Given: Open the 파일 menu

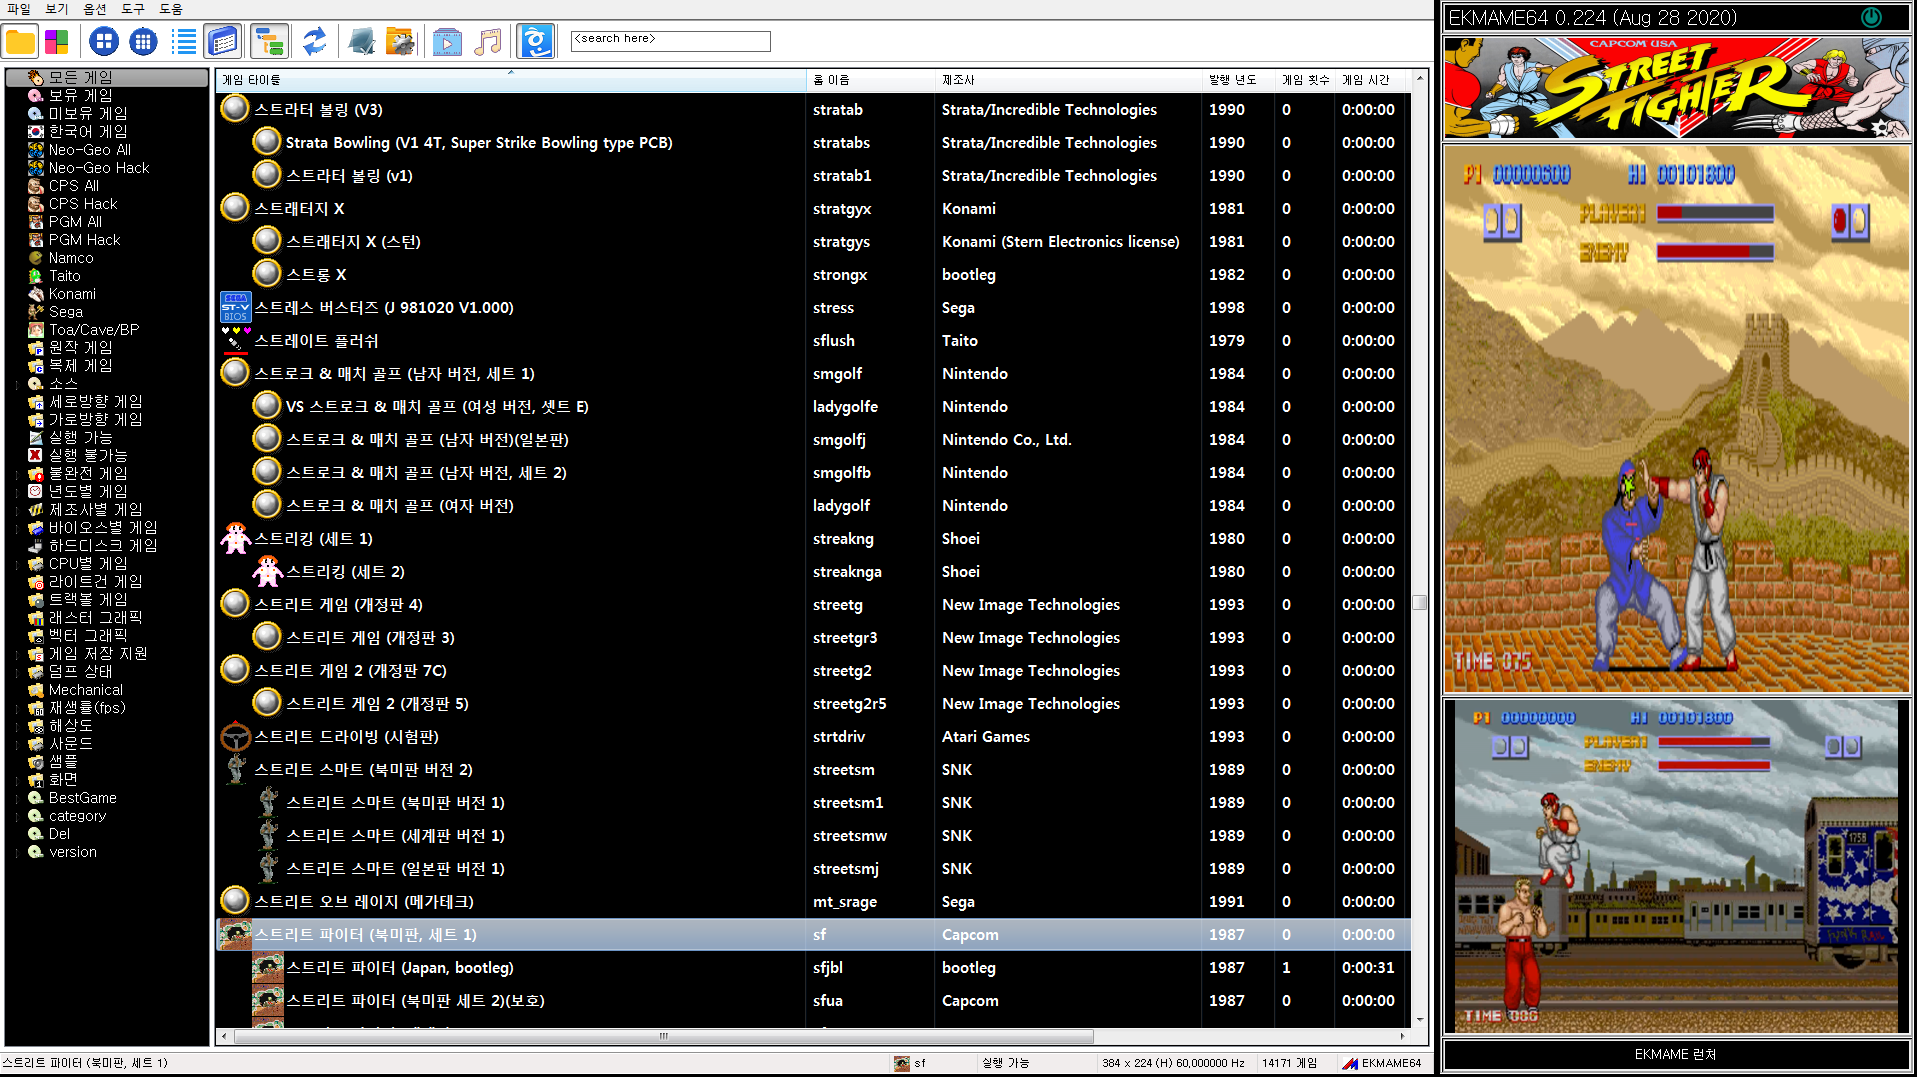Looking at the screenshot, I should (19, 9).
